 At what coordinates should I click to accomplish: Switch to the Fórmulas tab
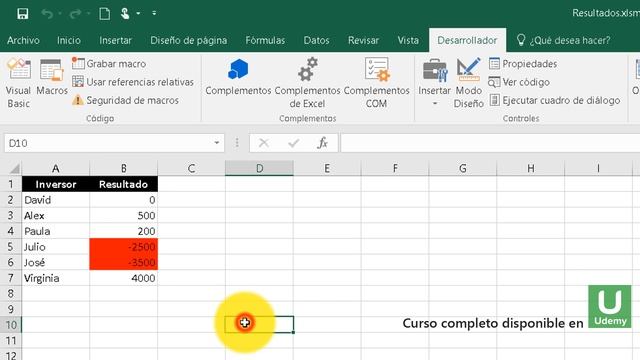coord(265,40)
